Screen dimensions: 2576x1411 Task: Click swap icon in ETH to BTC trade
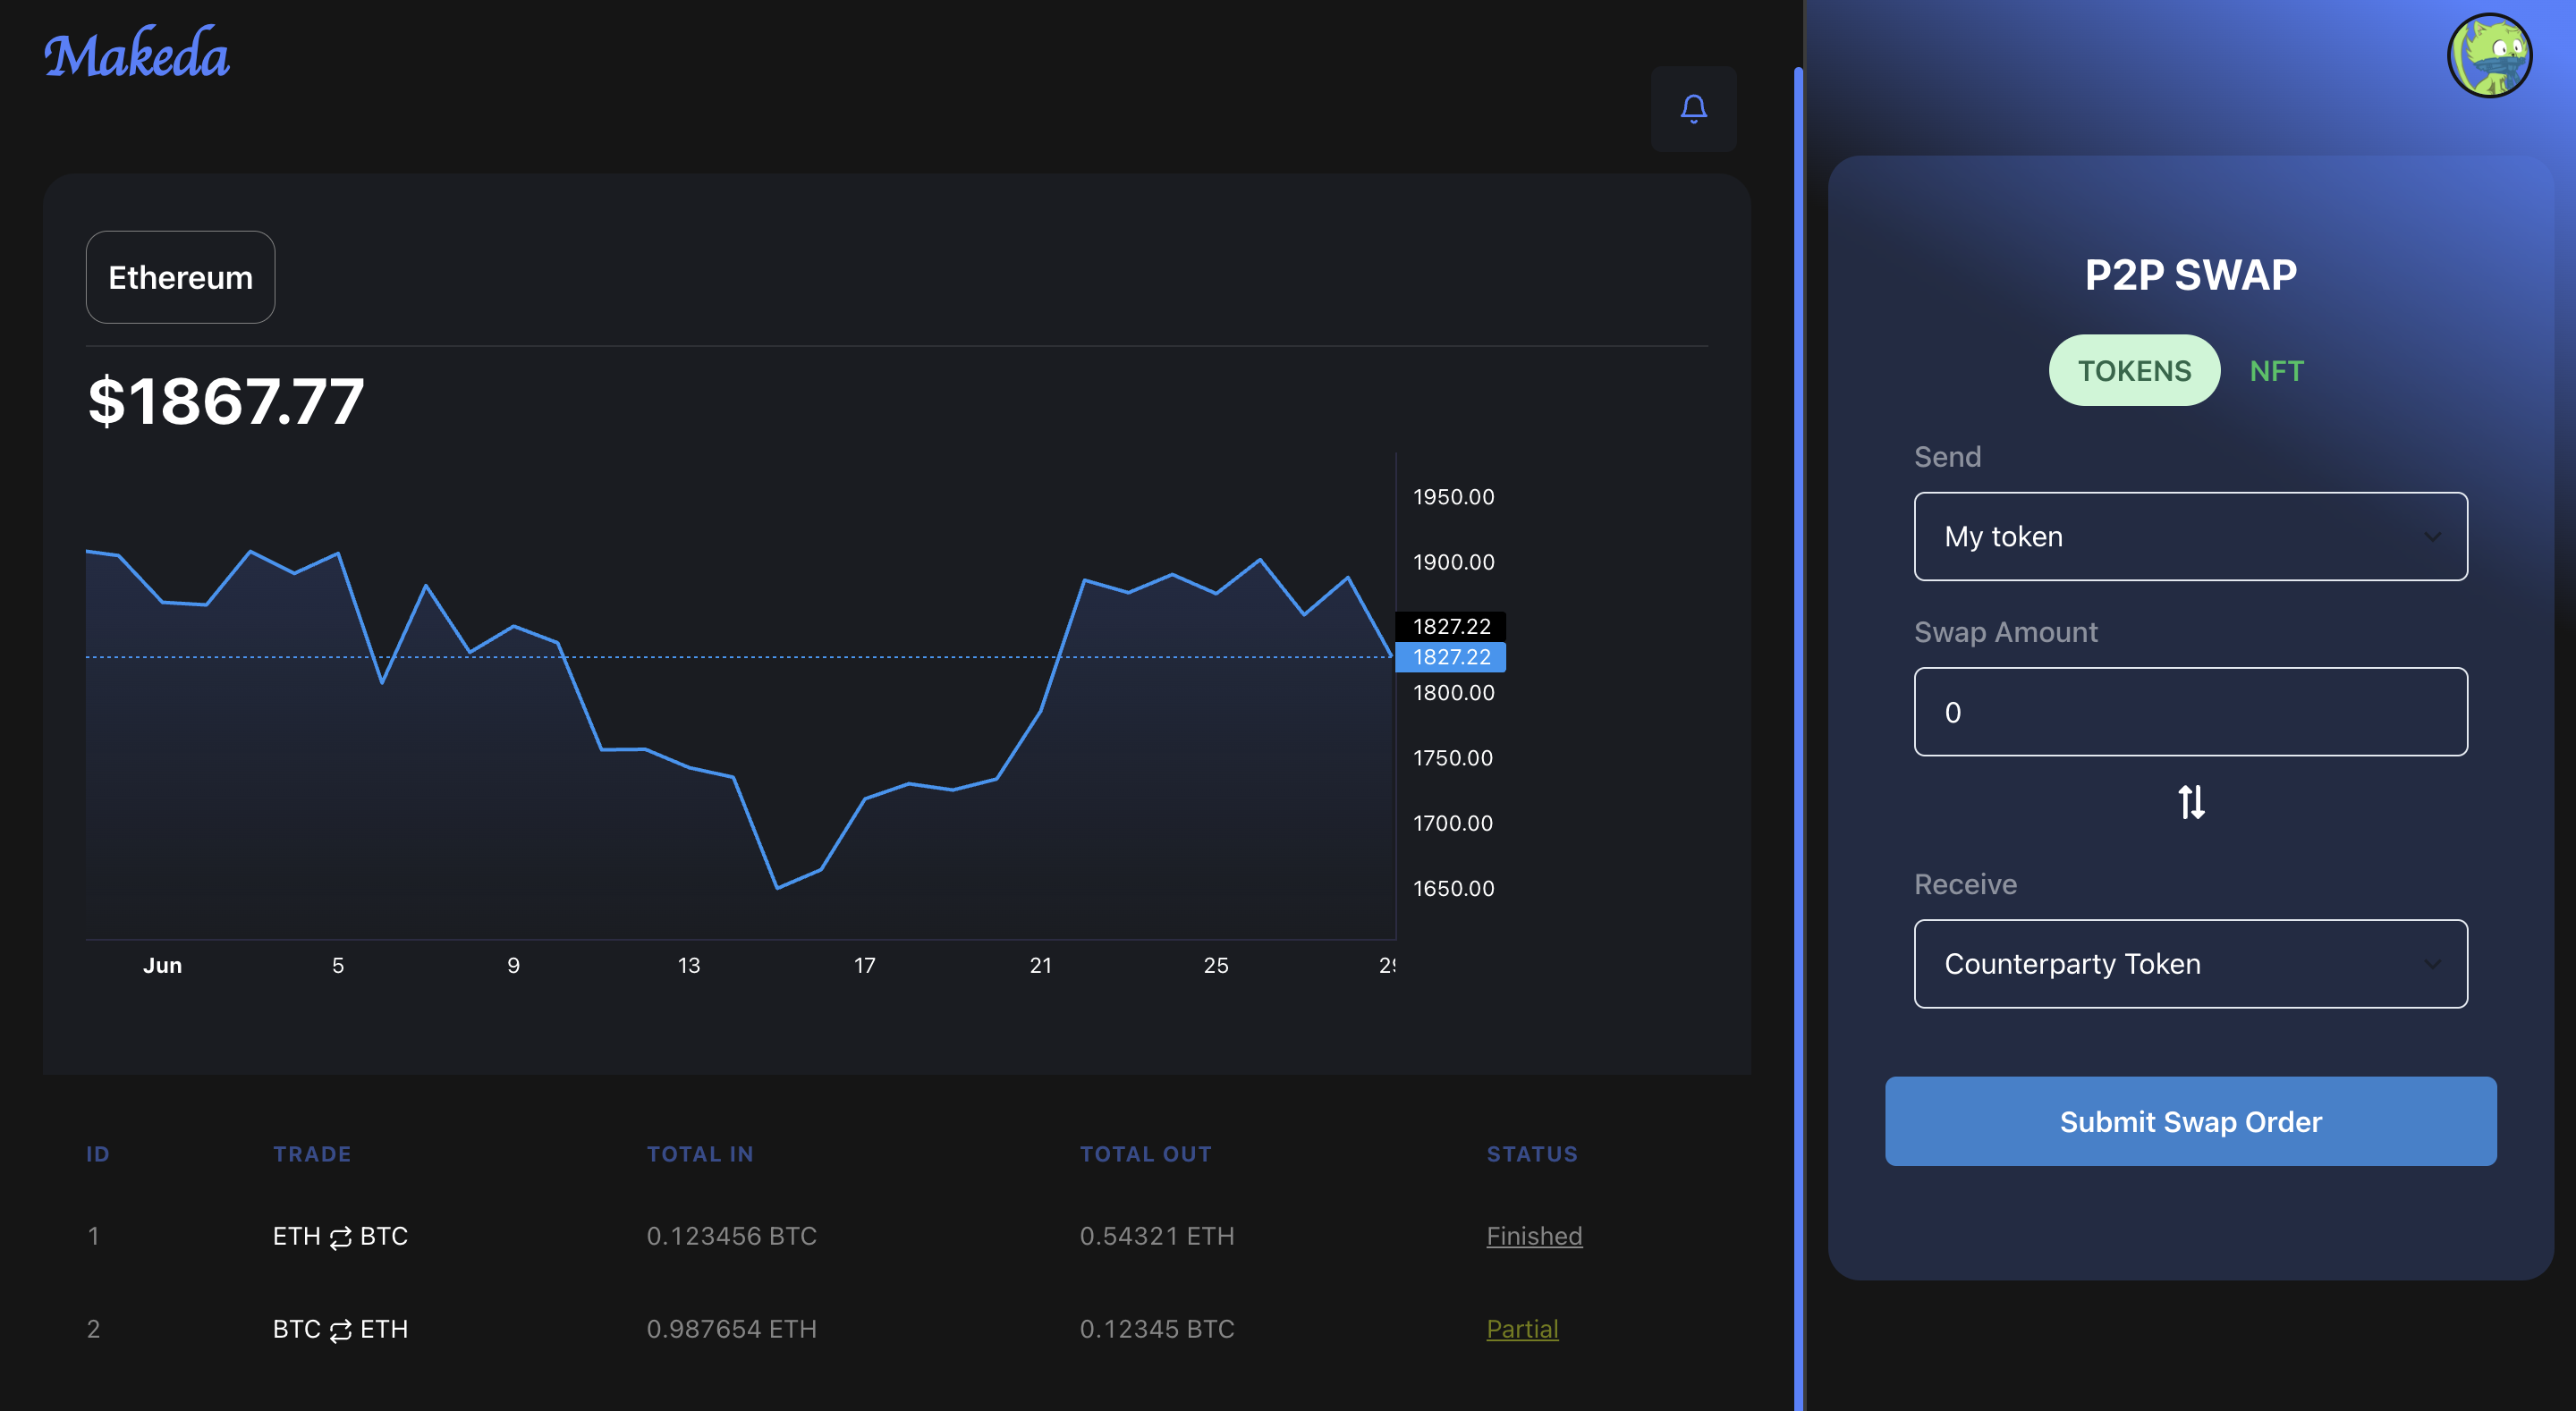[340, 1237]
